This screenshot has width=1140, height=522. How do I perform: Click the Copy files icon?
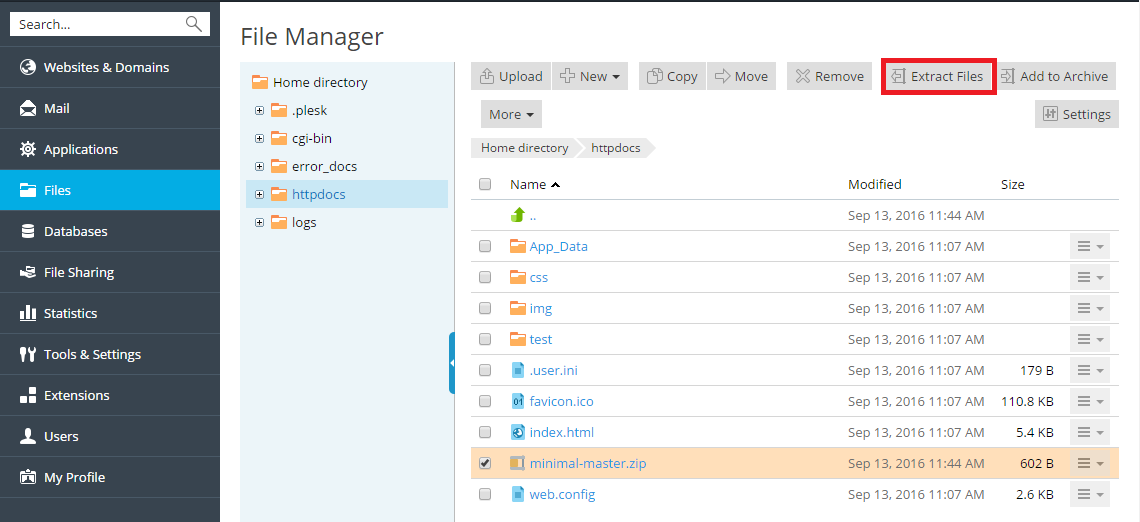coord(655,77)
